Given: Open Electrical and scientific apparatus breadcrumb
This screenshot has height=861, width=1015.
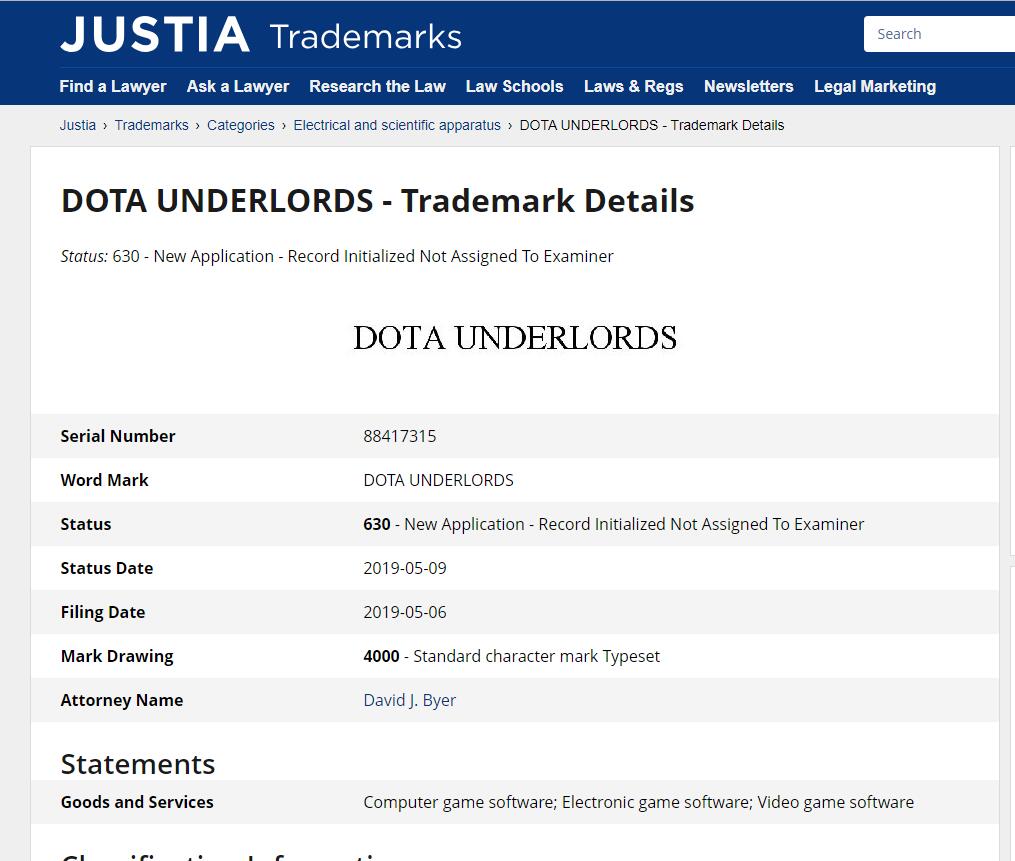Looking at the screenshot, I should tap(397, 125).
